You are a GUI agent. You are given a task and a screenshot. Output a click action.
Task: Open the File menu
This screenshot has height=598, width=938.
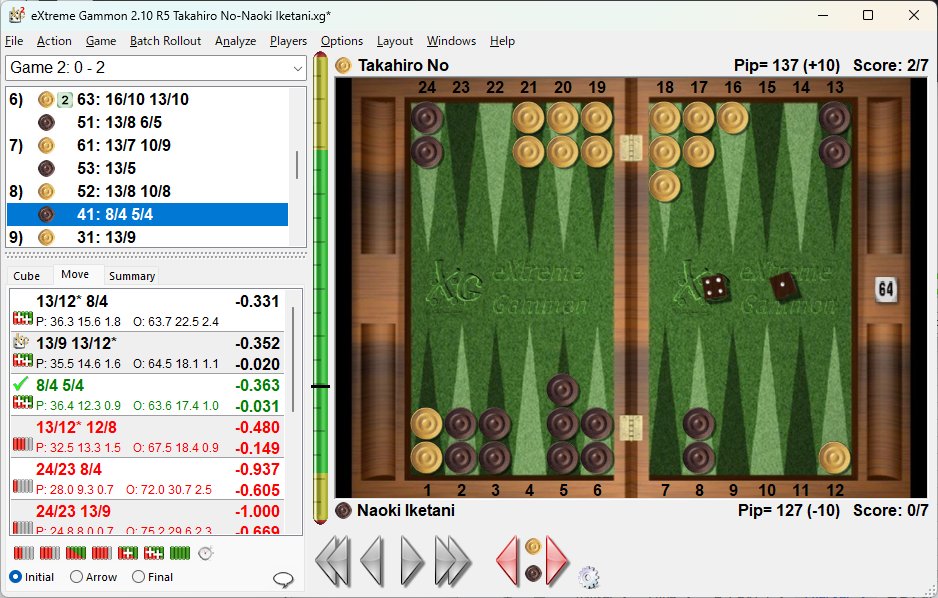tap(14, 41)
